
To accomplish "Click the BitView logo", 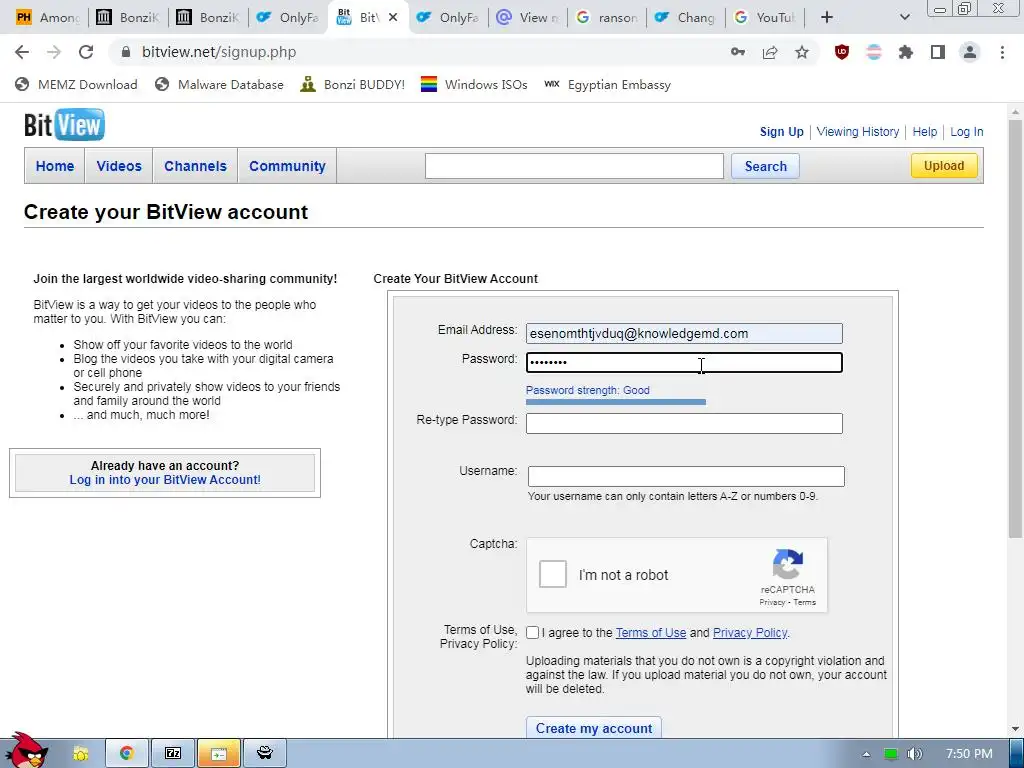I will pos(64,125).
